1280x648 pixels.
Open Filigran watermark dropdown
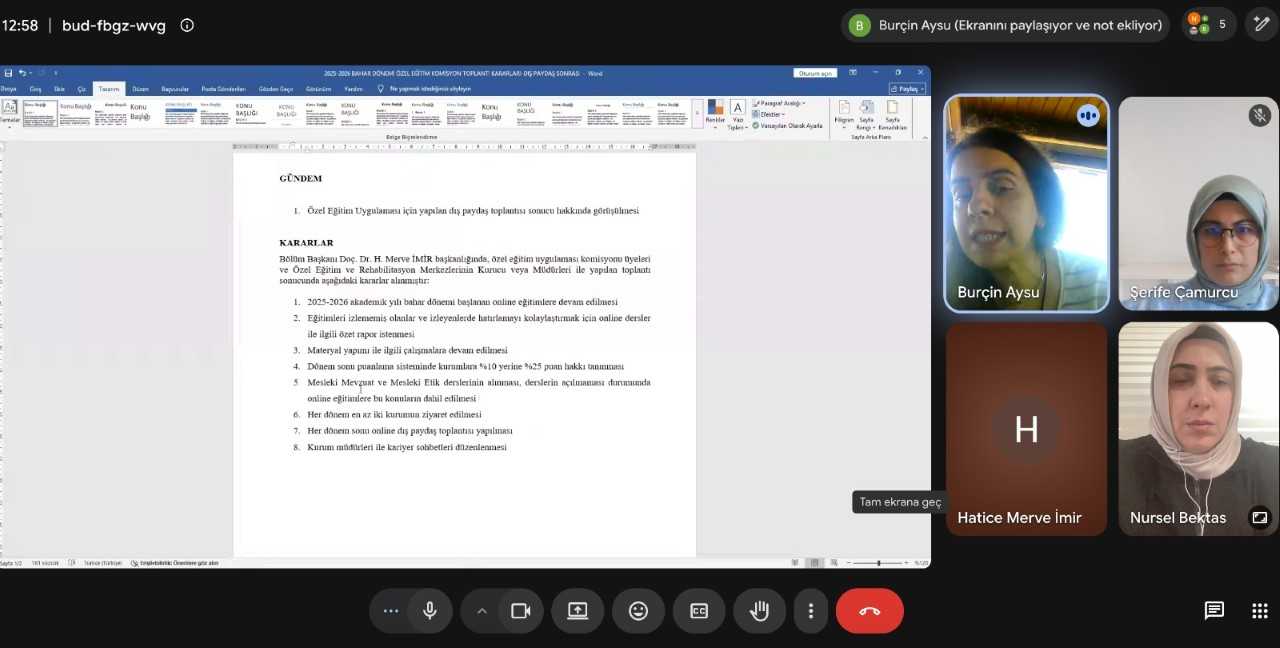[x=844, y=114]
